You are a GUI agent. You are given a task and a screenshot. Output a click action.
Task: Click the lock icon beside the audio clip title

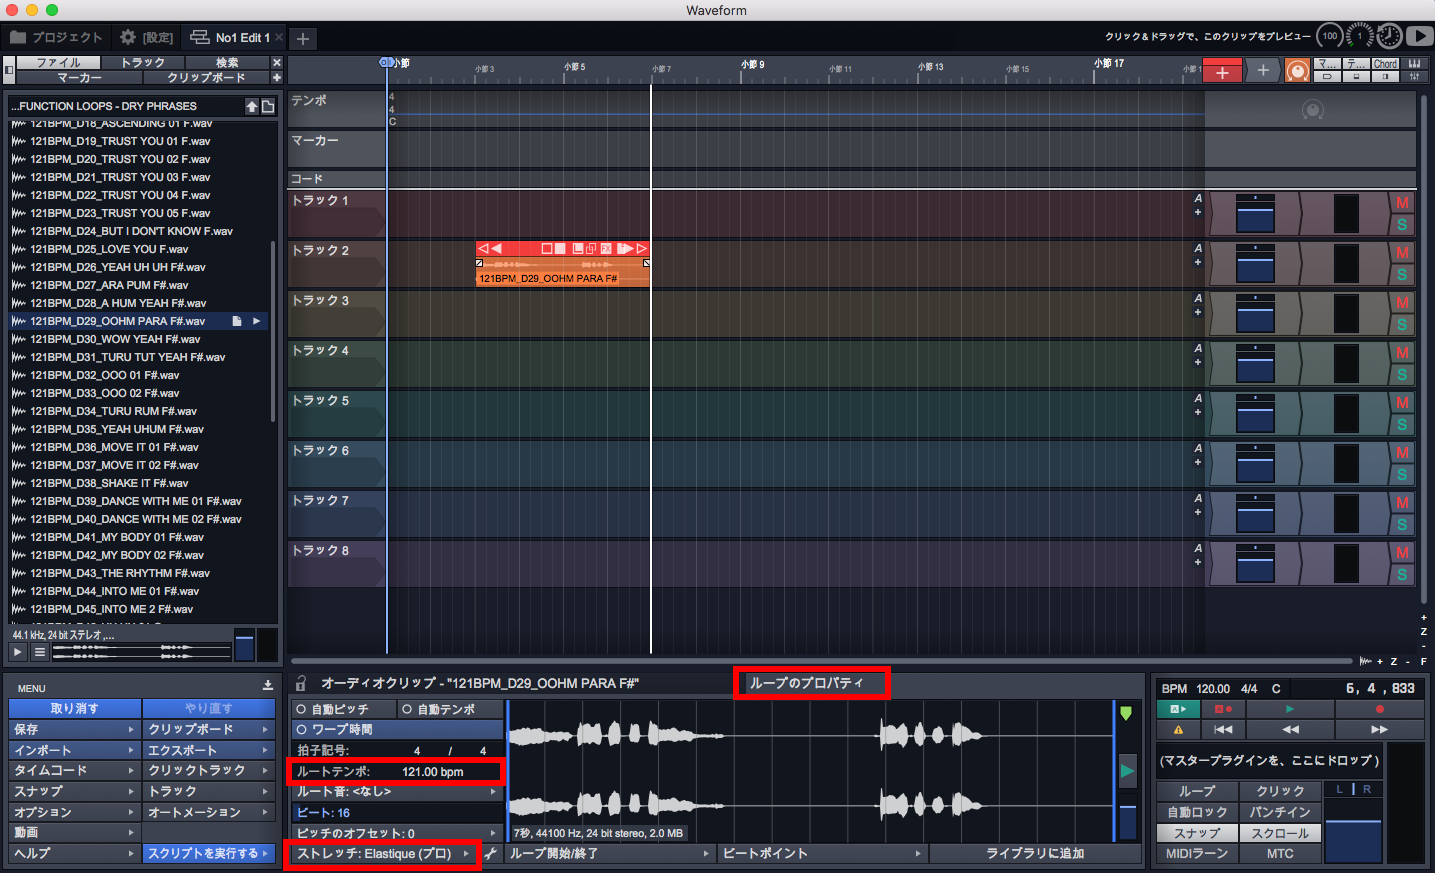coord(301,683)
